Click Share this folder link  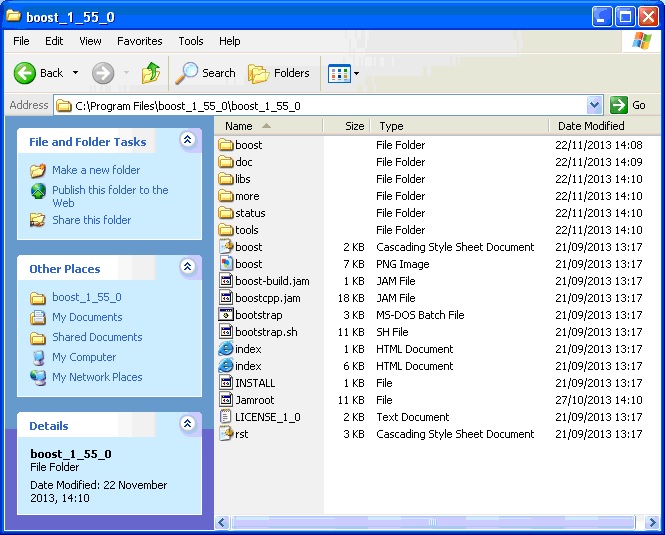pos(92,220)
